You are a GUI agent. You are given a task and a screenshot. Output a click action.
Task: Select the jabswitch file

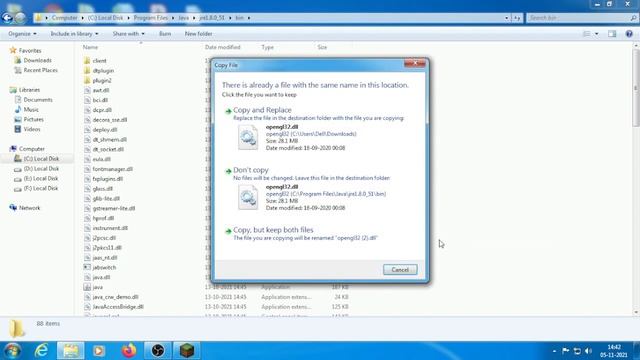104,267
